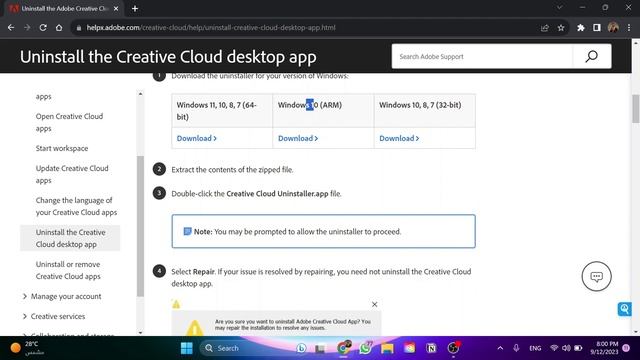
Task: Expand the Creative services section
Action: click(x=54, y=316)
